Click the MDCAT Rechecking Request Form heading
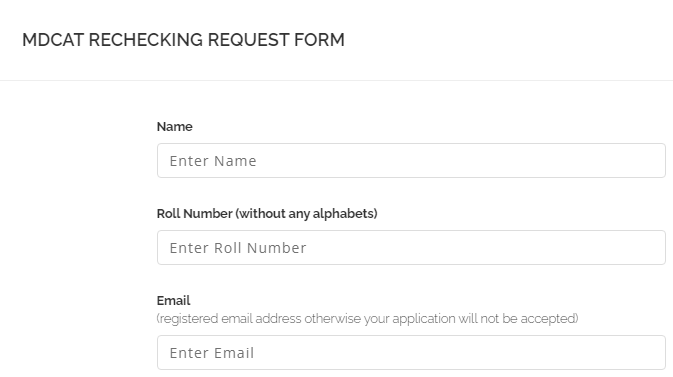Image resolution: width=673 pixels, height=377 pixels. (183, 40)
